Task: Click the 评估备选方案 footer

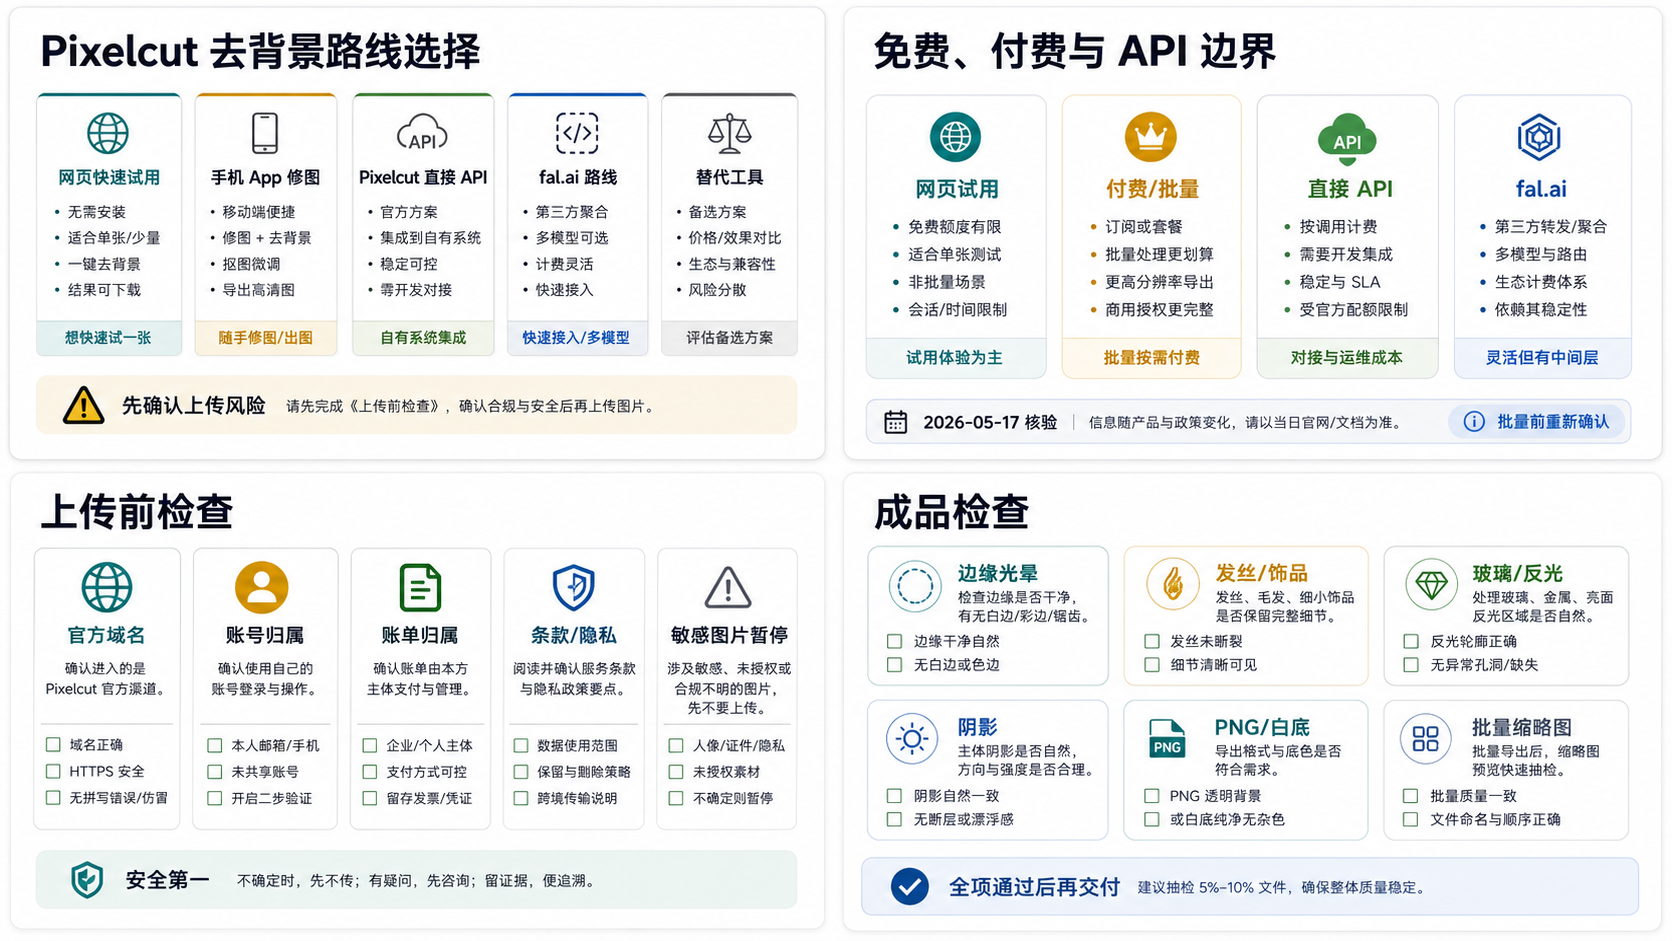Action: coord(729,338)
